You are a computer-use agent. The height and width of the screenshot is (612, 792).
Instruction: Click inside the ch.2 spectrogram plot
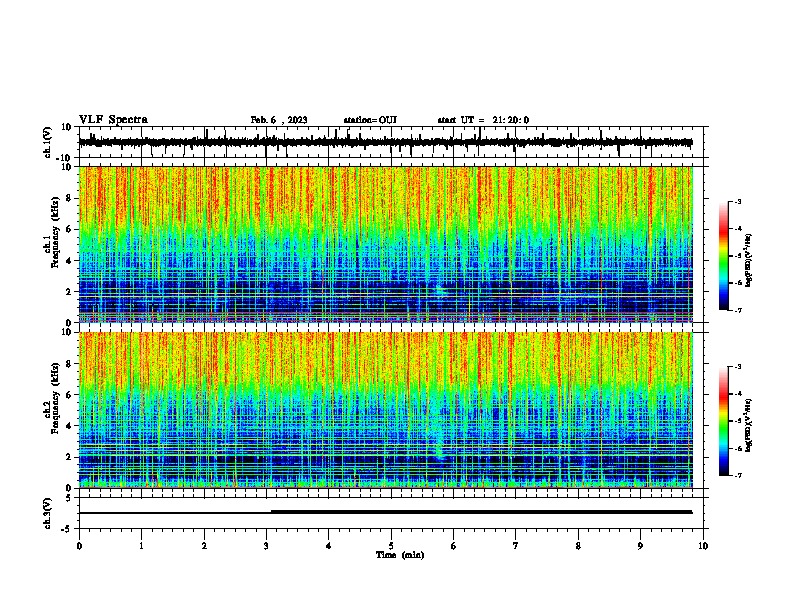(x=386, y=410)
